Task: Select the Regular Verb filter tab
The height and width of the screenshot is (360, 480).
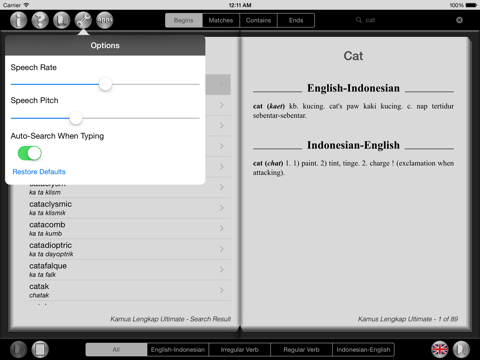Action: coord(301,350)
